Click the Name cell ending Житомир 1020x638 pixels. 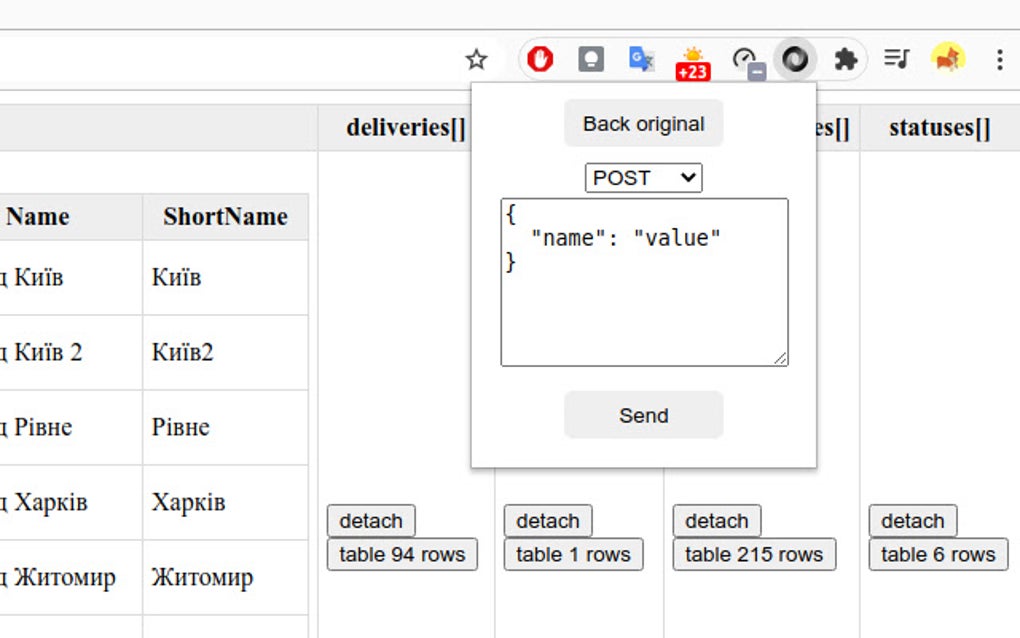71,577
